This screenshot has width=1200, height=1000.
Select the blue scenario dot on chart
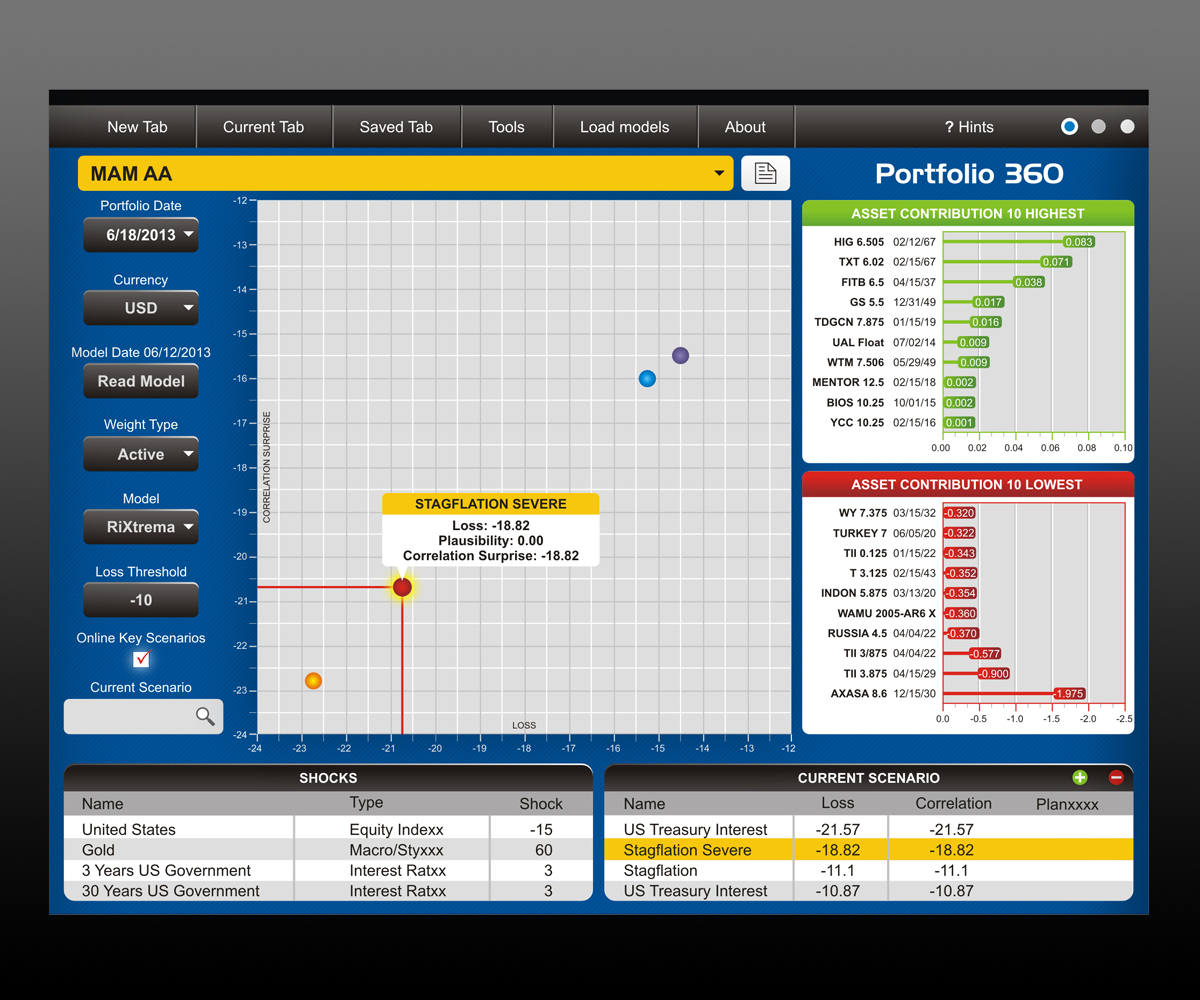(x=647, y=378)
